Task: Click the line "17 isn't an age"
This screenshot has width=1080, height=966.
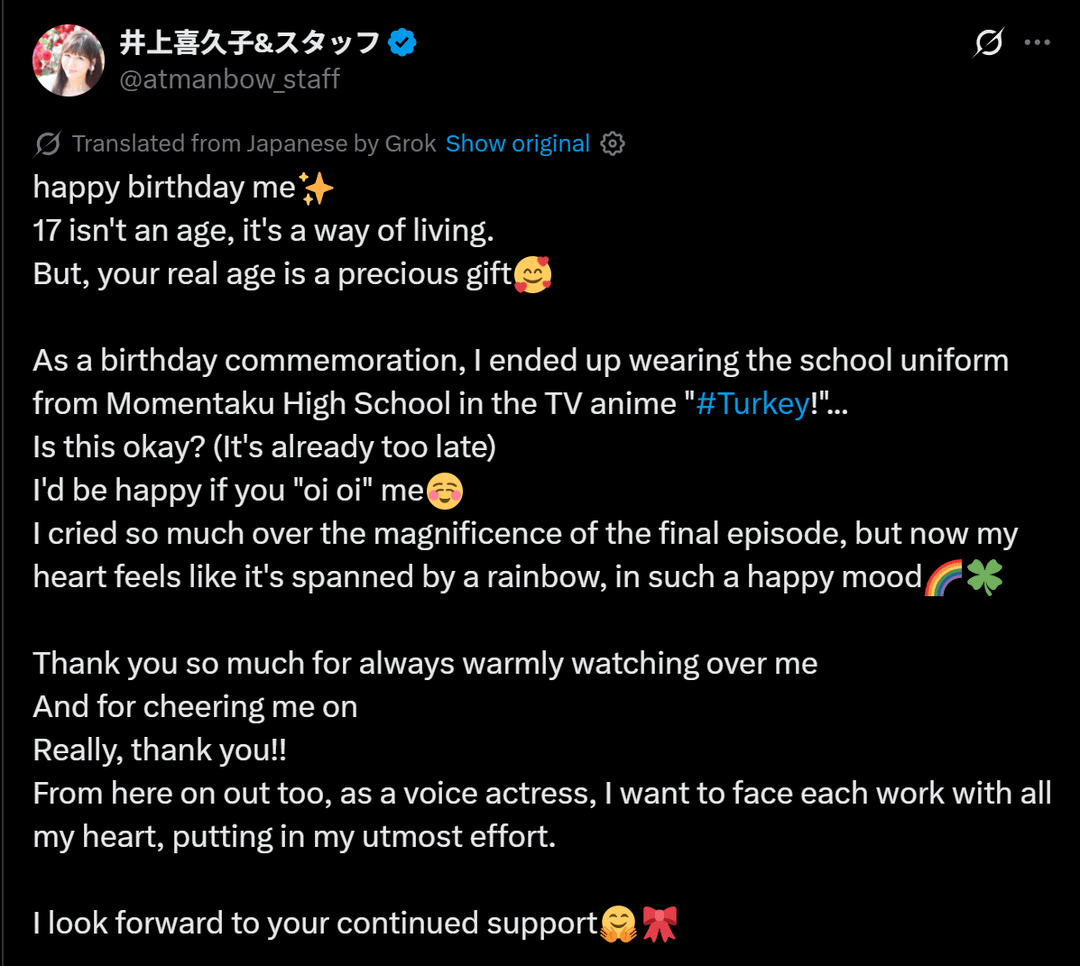Action: pos(263,231)
